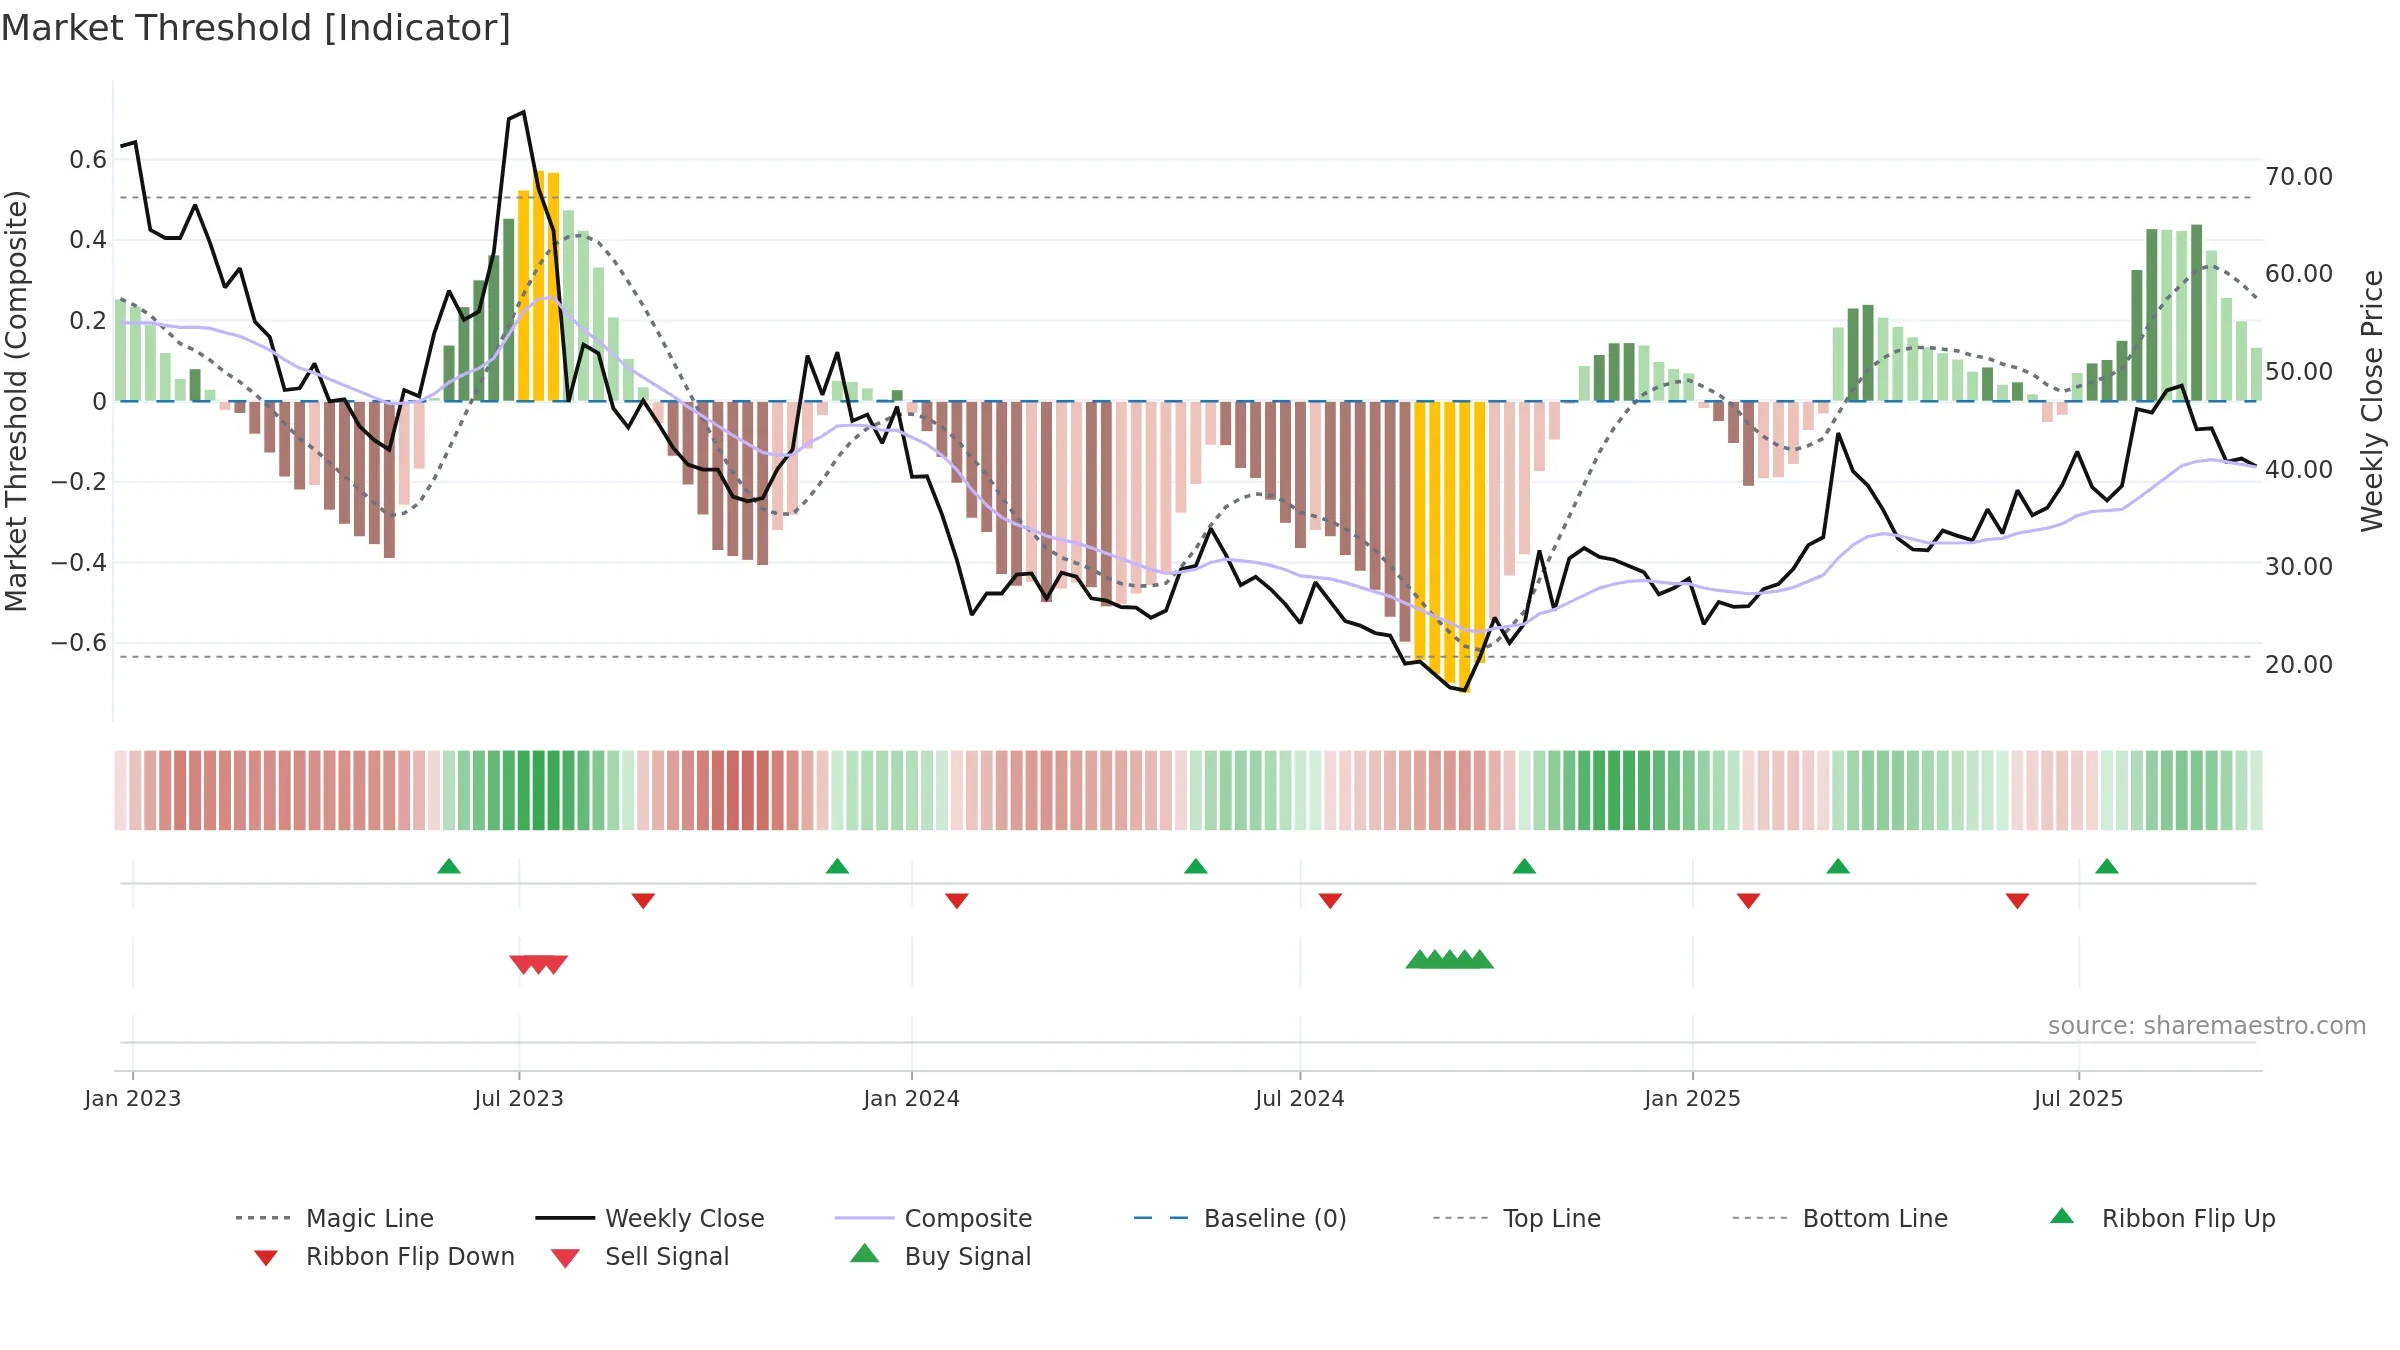Click the Market Threshold (Composite) axis title
Image resolution: width=2400 pixels, height=1350 pixels.
coord(16,401)
